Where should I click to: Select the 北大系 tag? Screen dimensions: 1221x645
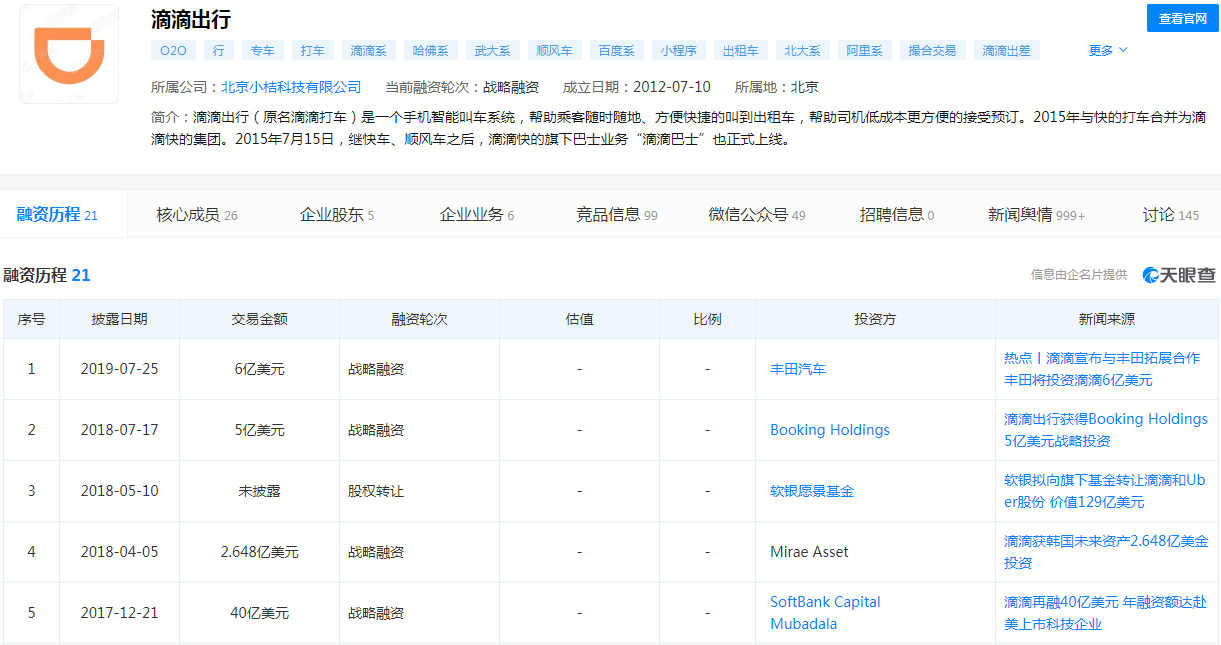802,50
